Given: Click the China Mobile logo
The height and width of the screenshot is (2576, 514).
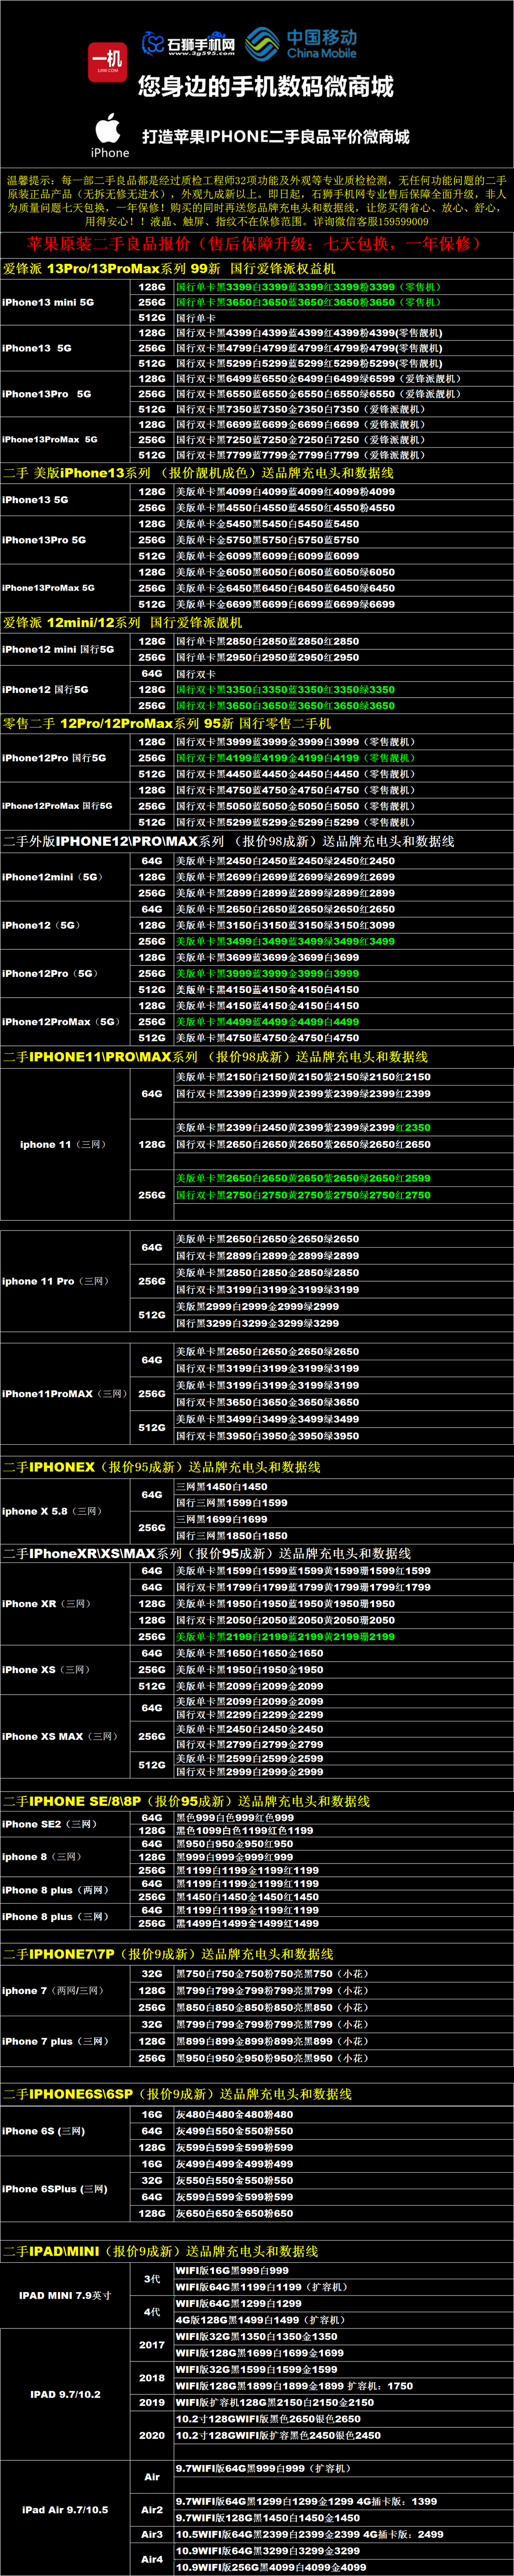Looking at the screenshot, I should click(x=302, y=44).
